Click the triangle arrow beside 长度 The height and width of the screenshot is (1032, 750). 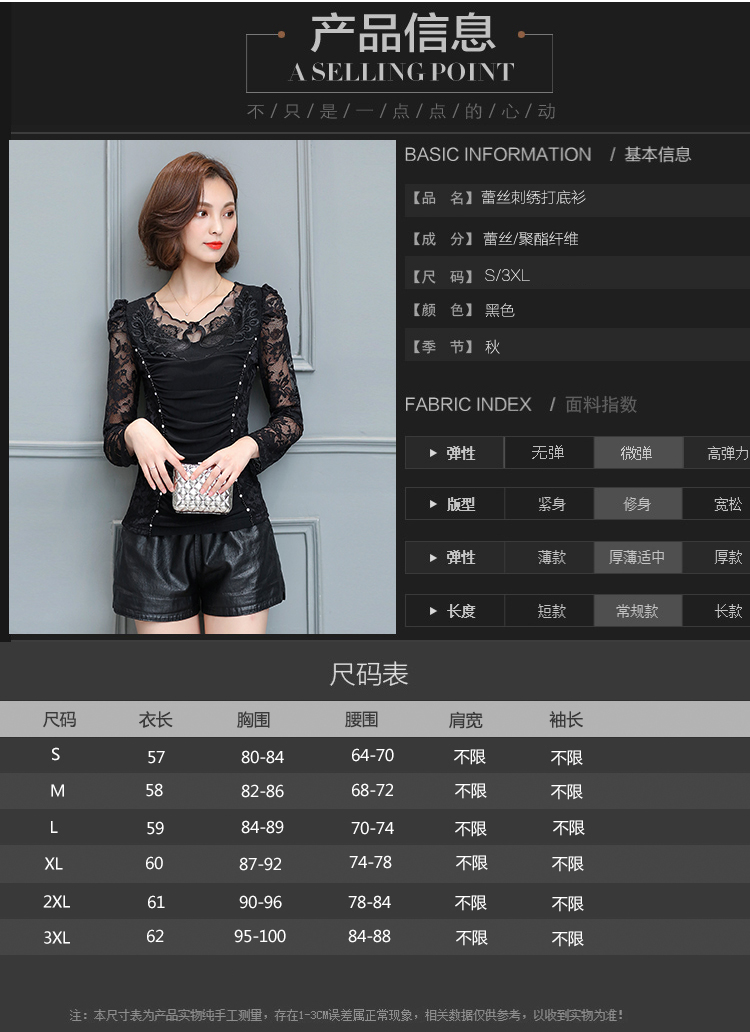pos(433,611)
